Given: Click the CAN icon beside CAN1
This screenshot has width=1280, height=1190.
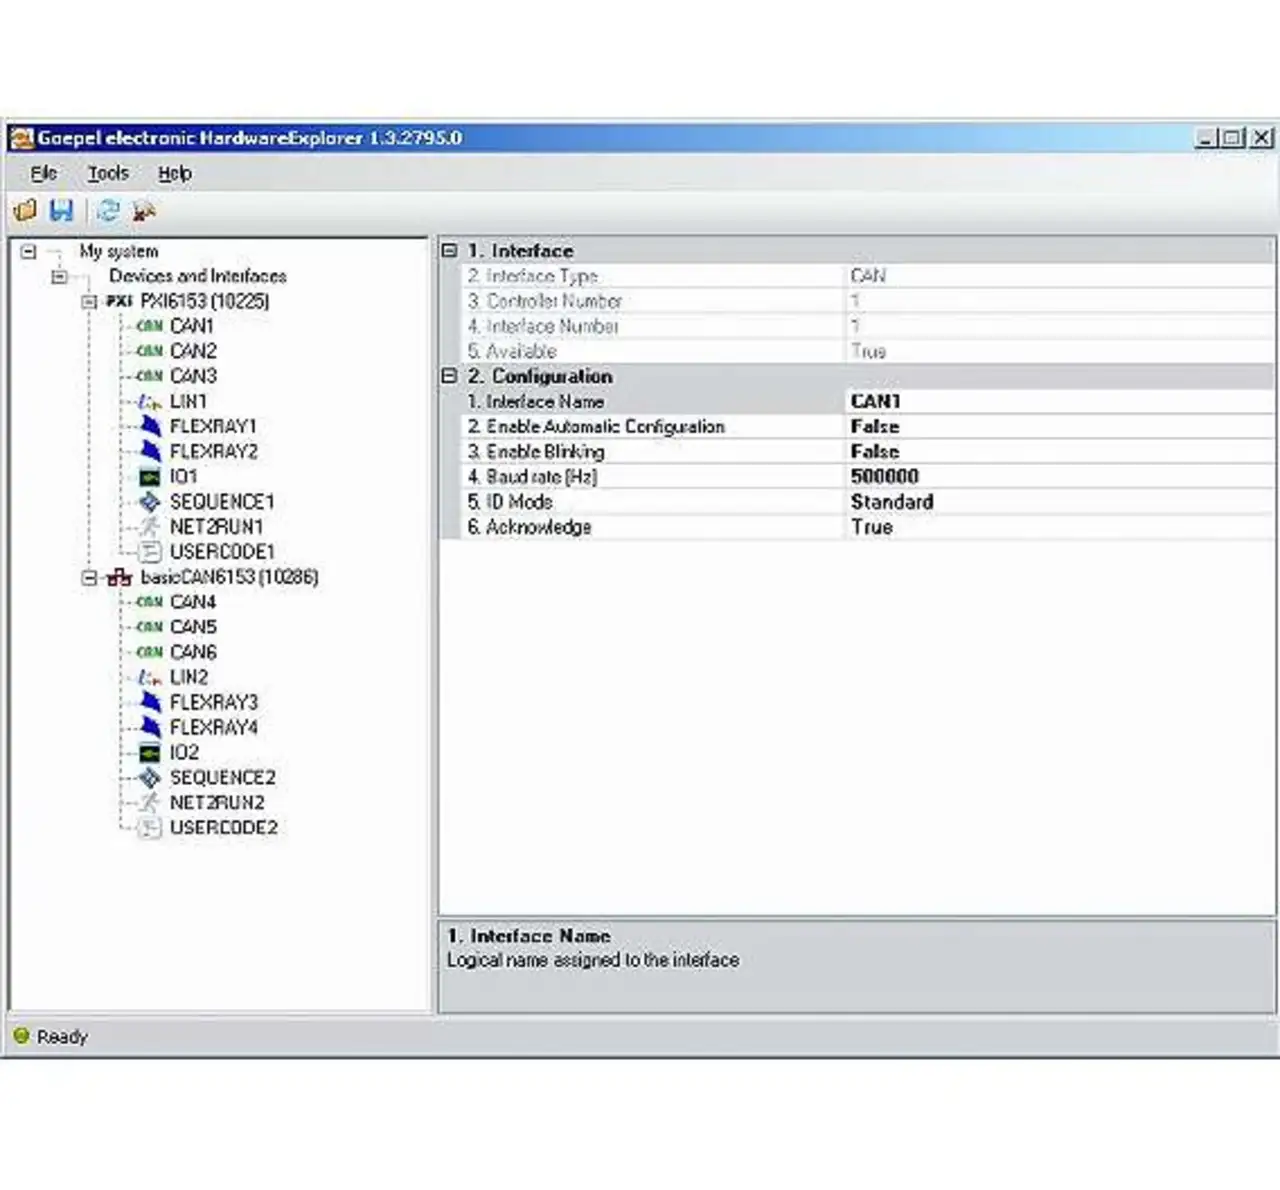Looking at the screenshot, I should 149,326.
